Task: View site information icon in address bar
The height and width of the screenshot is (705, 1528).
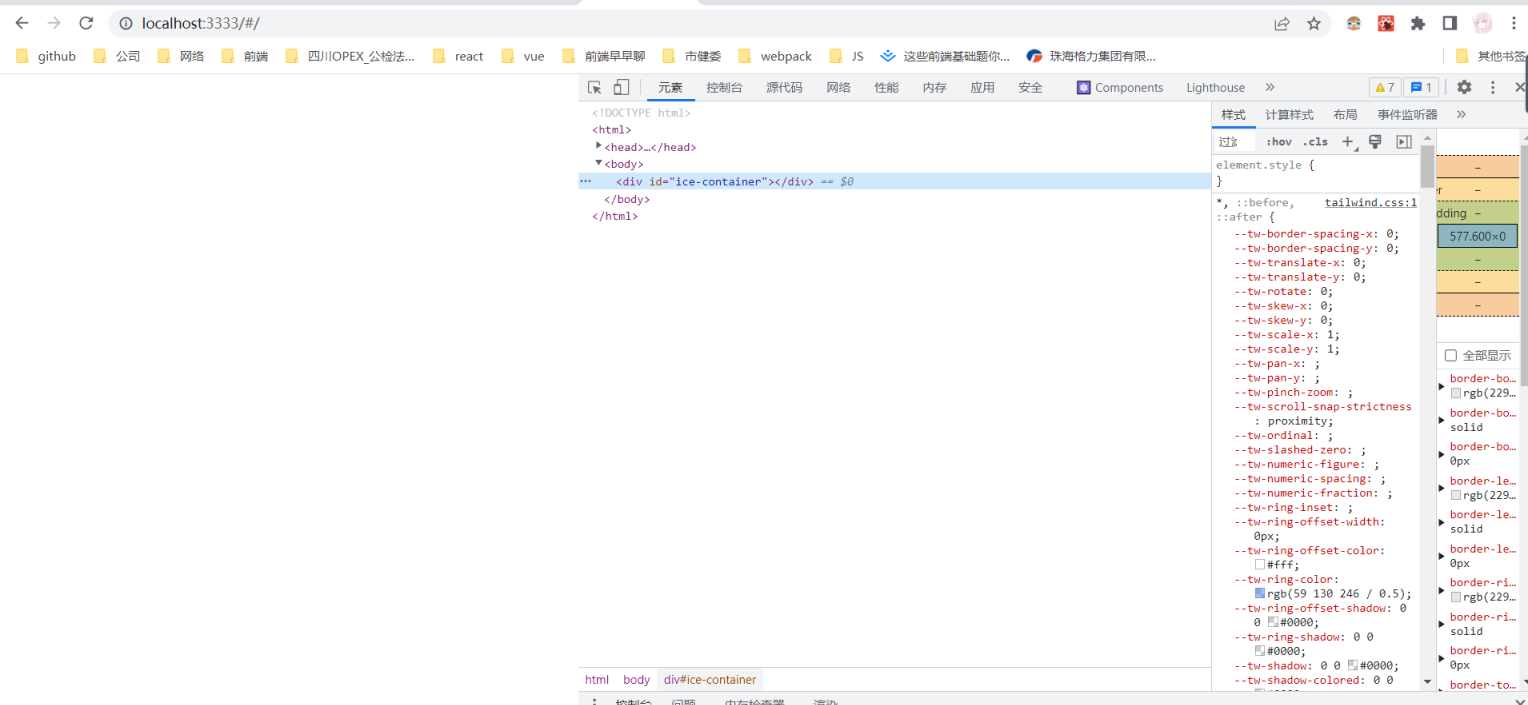Action: pyautogui.click(x=125, y=23)
